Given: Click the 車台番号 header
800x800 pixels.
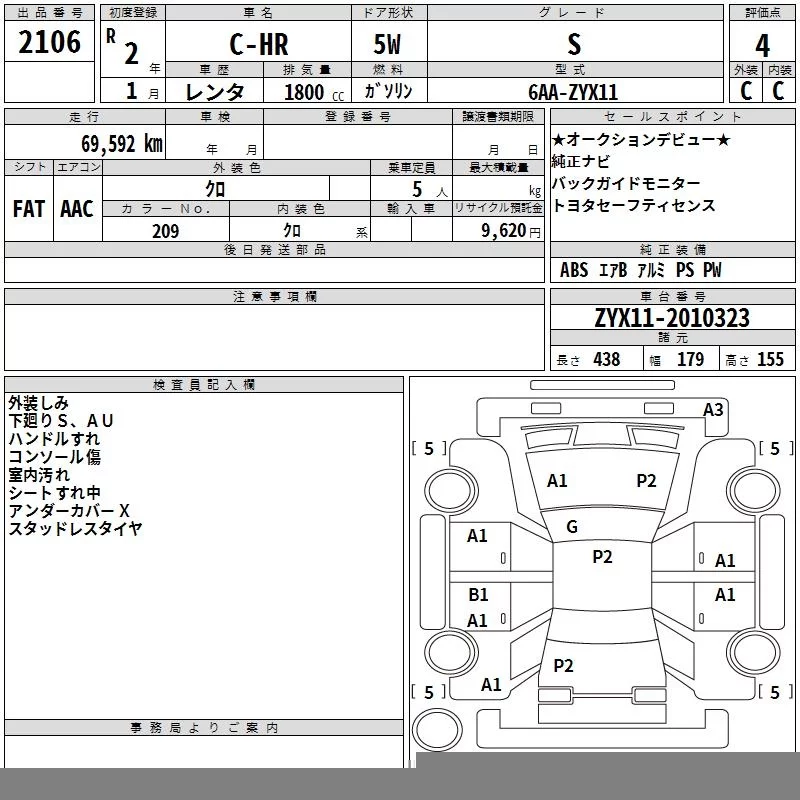Looking at the screenshot, I should (672, 296).
